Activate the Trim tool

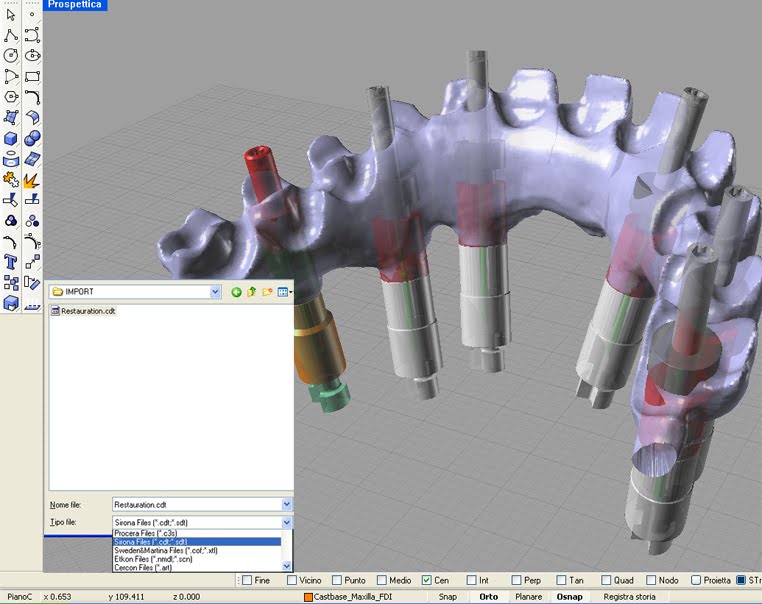(11, 200)
